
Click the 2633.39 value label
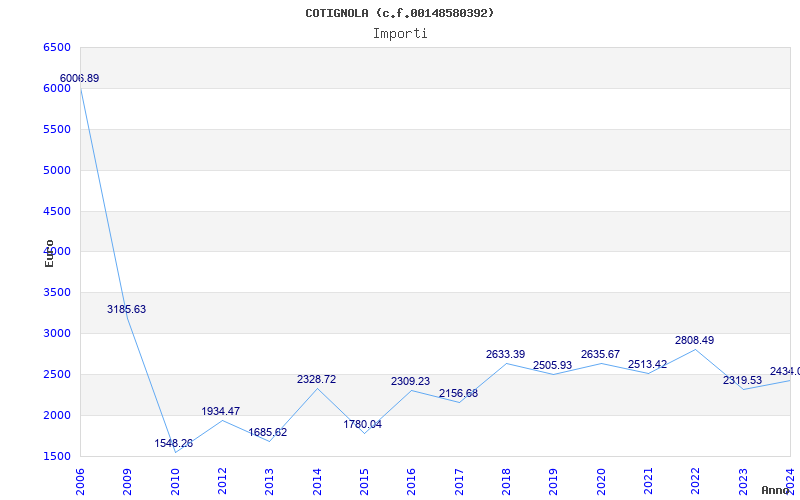(x=505, y=355)
